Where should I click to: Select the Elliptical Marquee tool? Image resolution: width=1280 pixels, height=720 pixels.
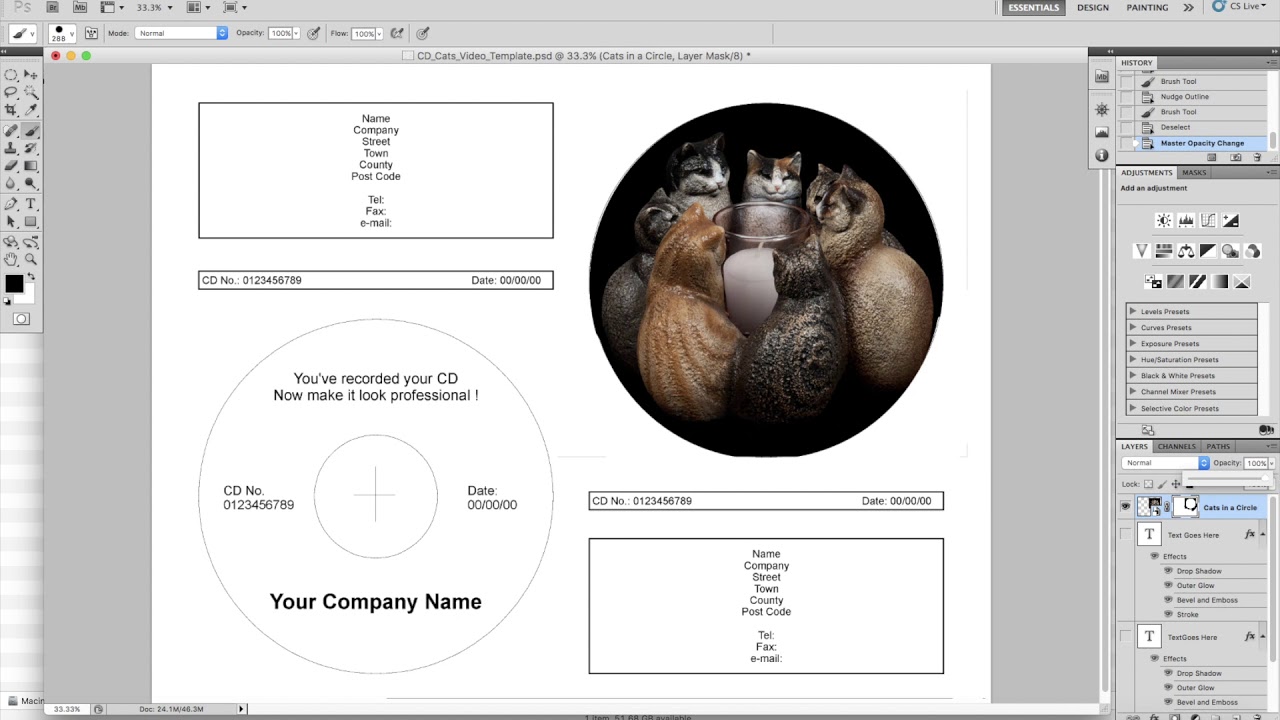(11, 75)
